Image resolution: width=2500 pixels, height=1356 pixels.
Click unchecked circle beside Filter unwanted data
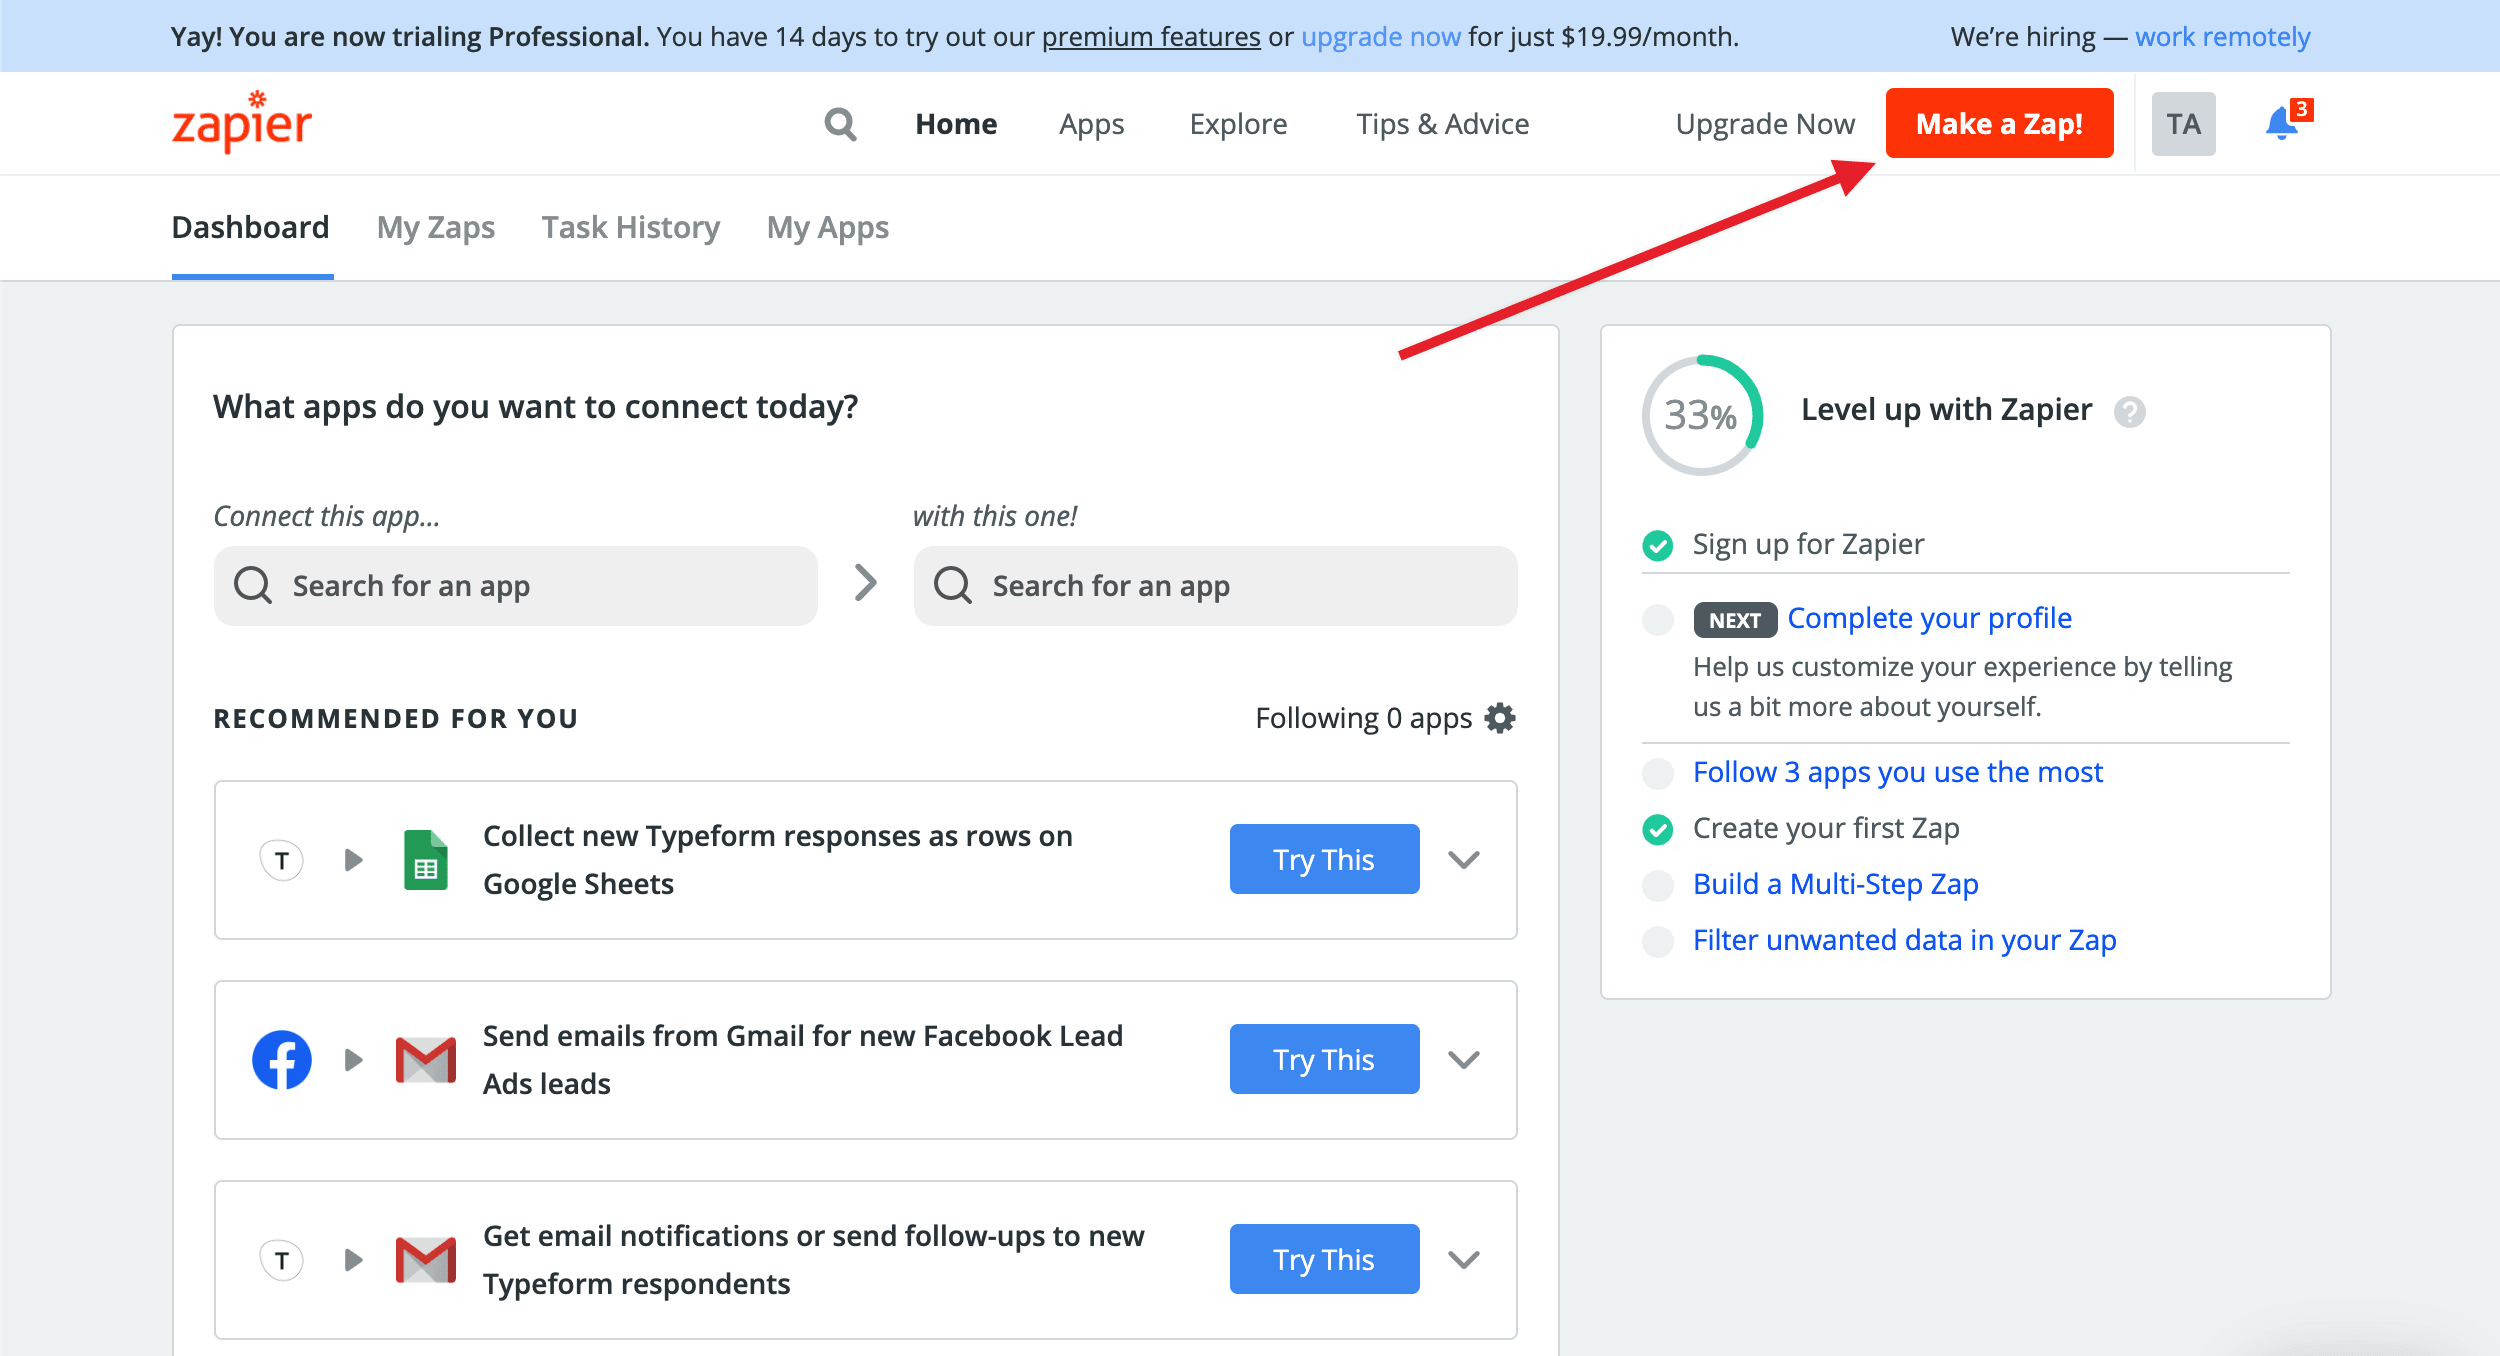click(1657, 941)
